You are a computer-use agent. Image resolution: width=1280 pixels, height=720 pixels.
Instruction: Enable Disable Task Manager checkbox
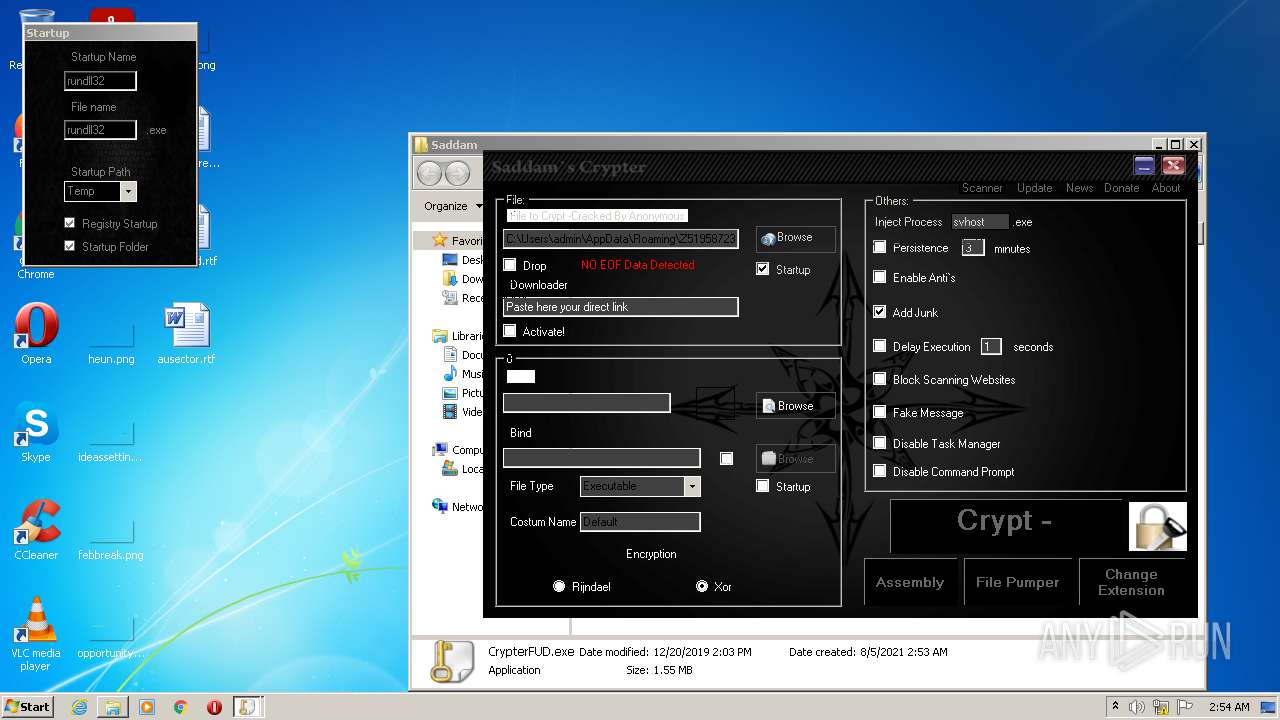[880, 443]
